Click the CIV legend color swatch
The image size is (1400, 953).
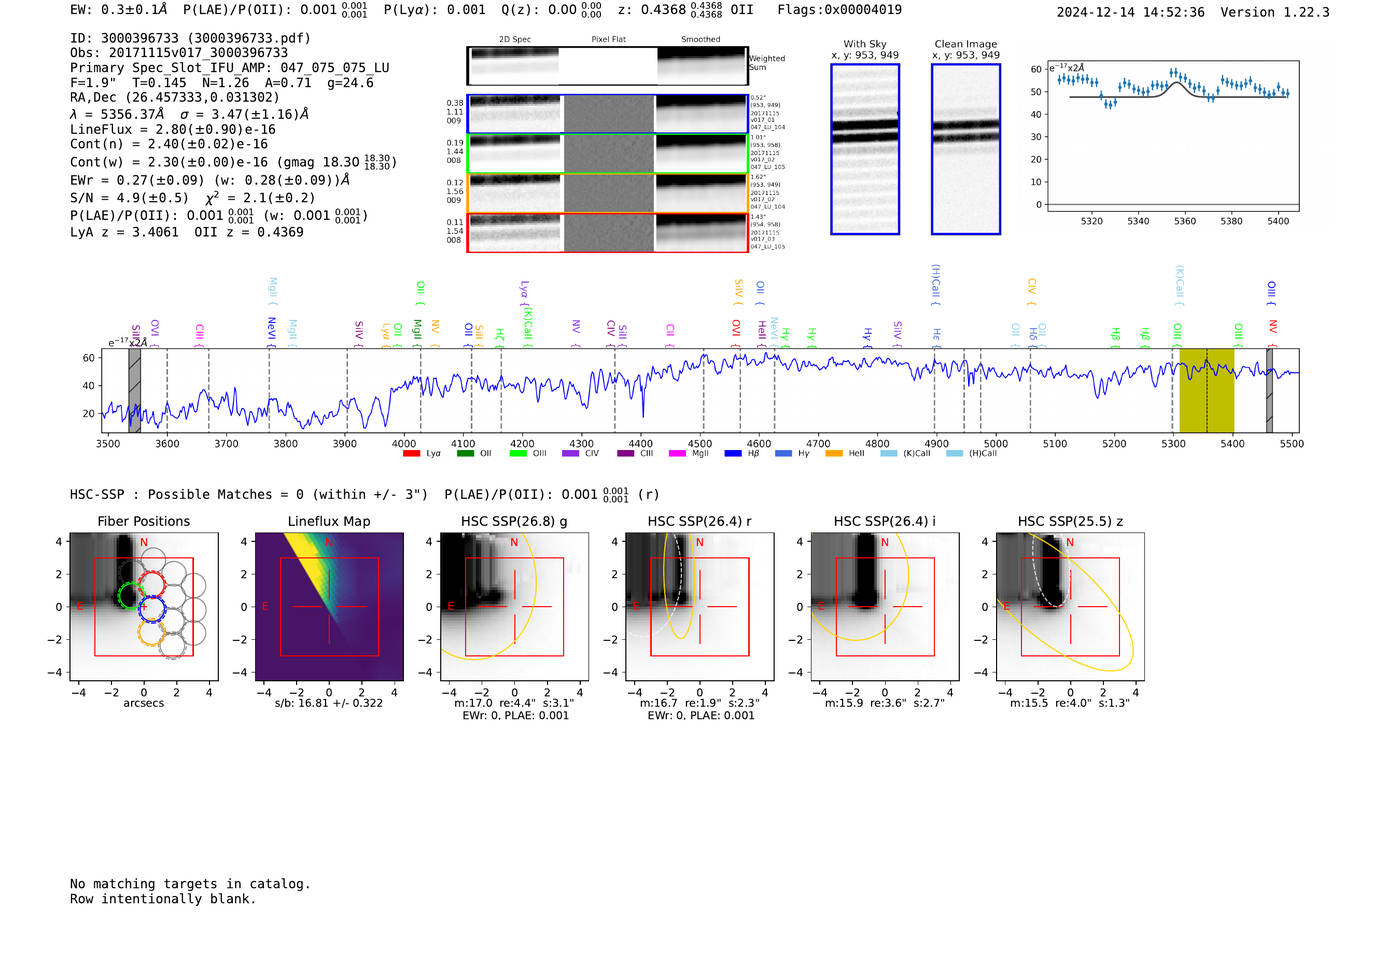point(570,454)
